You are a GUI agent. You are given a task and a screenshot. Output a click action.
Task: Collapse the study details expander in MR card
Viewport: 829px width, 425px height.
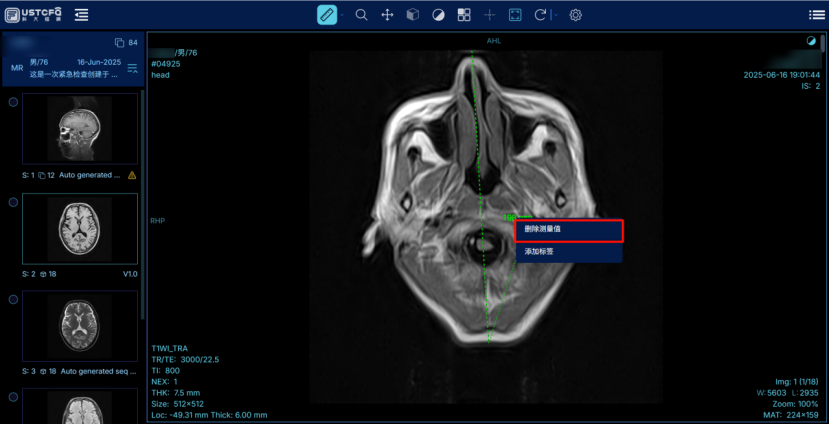click(132, 68)
